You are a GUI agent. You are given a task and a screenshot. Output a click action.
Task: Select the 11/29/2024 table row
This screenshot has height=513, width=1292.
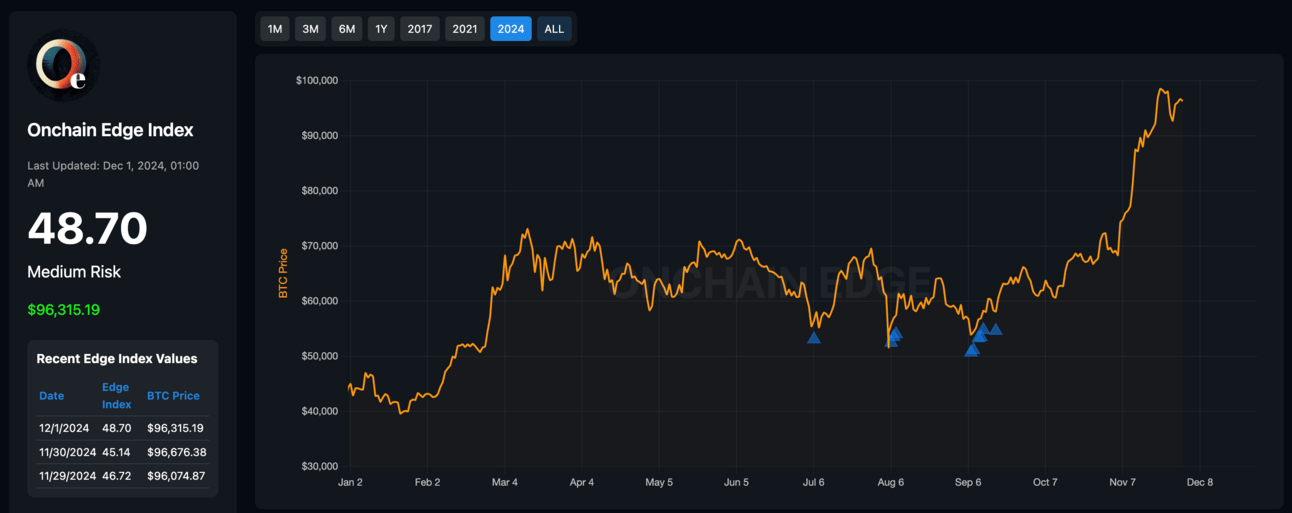pyautogui.click(x=122, y=476)
